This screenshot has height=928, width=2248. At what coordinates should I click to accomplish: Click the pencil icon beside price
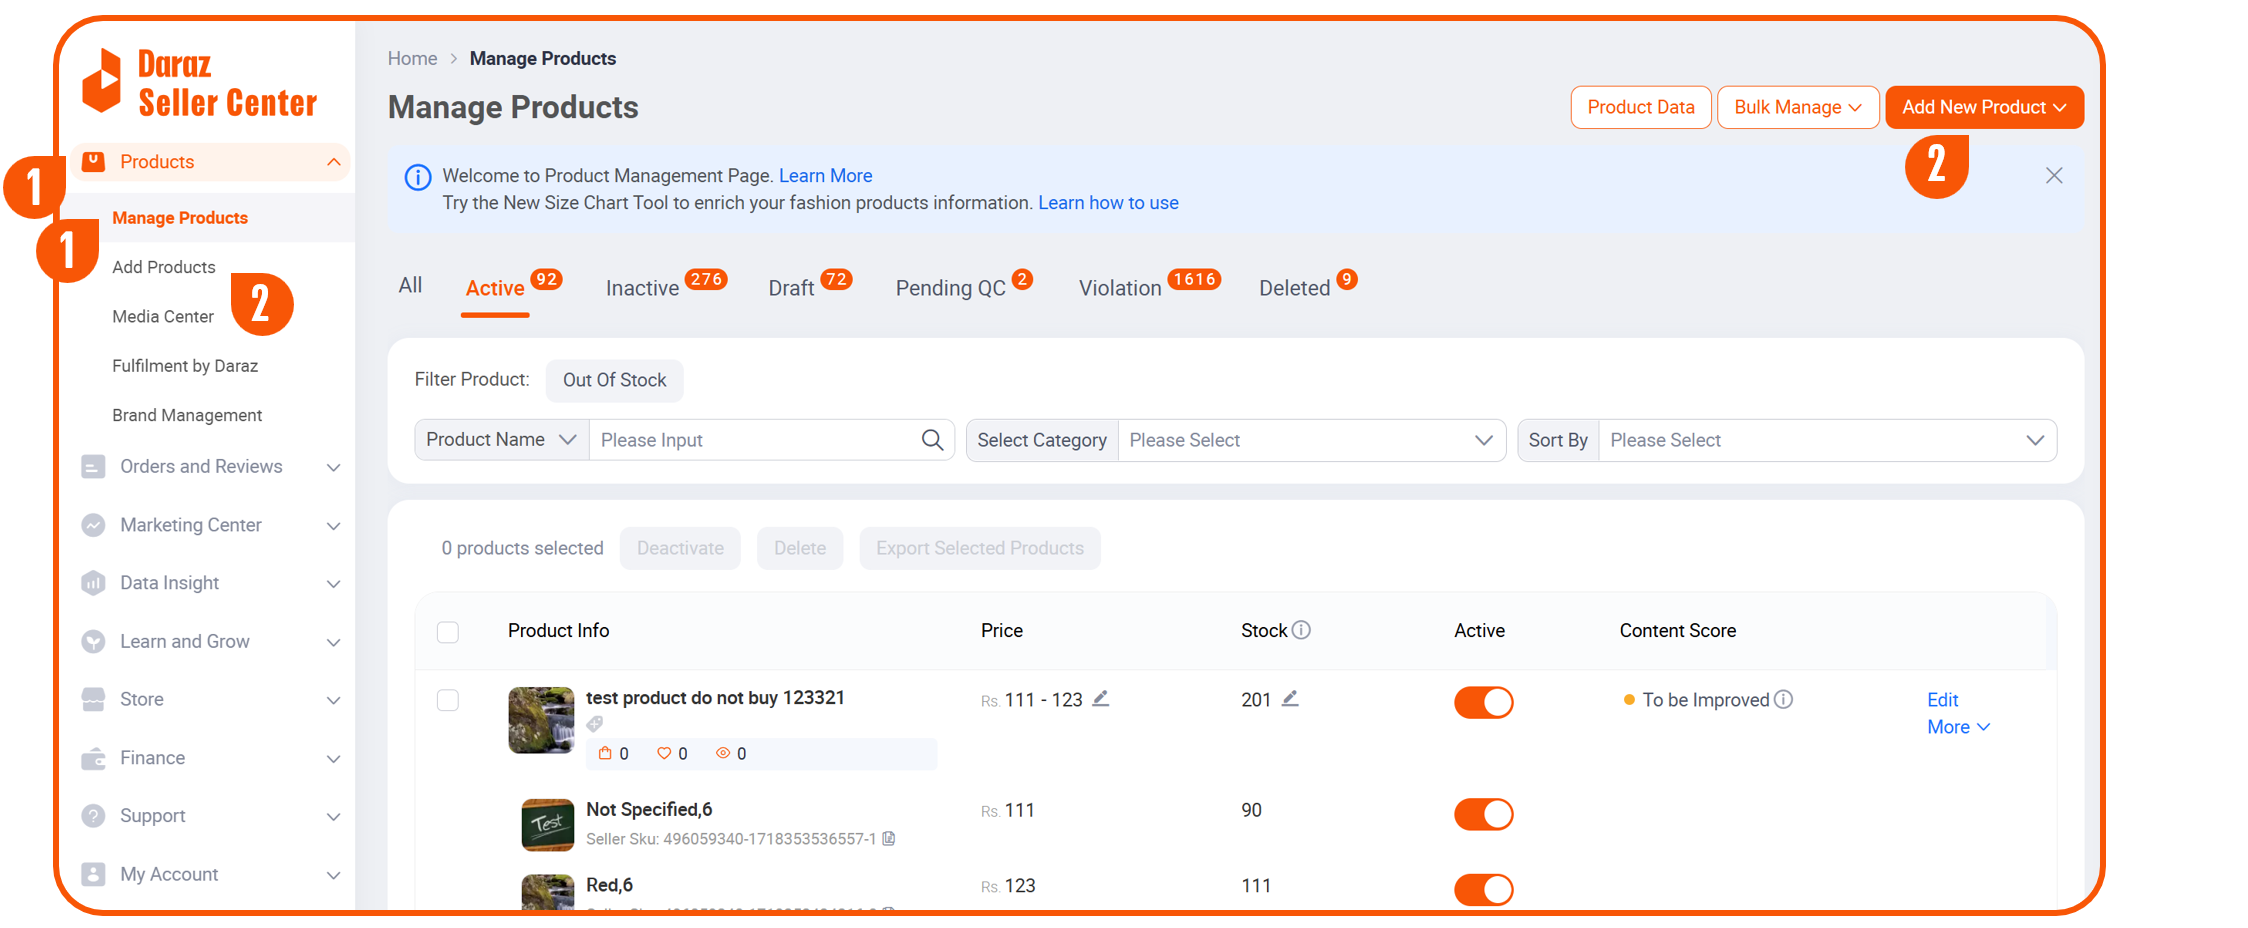tap(1101, 699)
